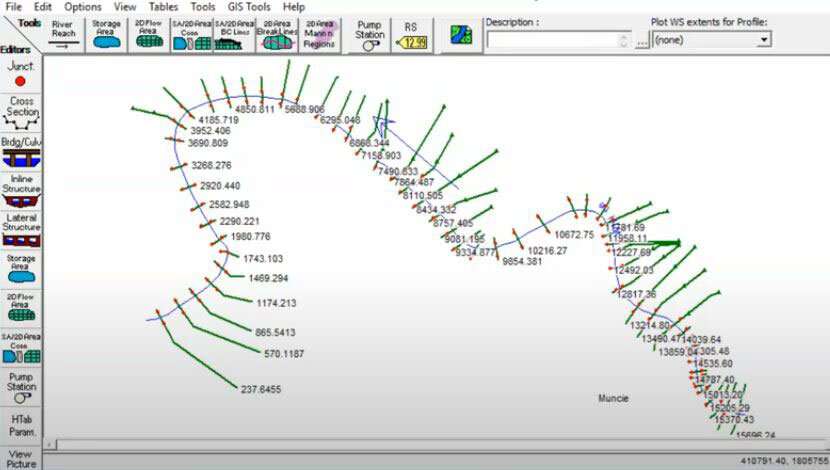Open the Bridge/Culvert editor
The height and width of the screenshot is (470, 830).
tap(21, 152)
